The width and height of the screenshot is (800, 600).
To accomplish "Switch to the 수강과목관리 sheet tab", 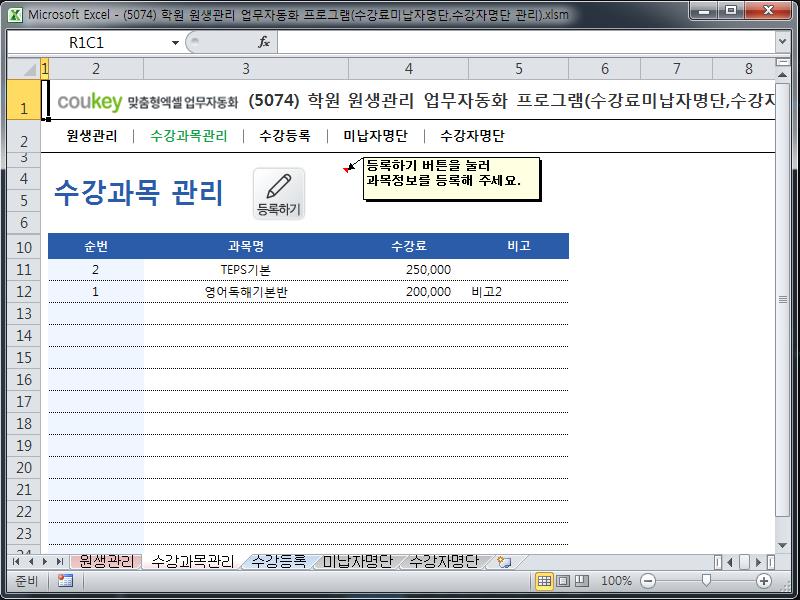I will point(193,562).
